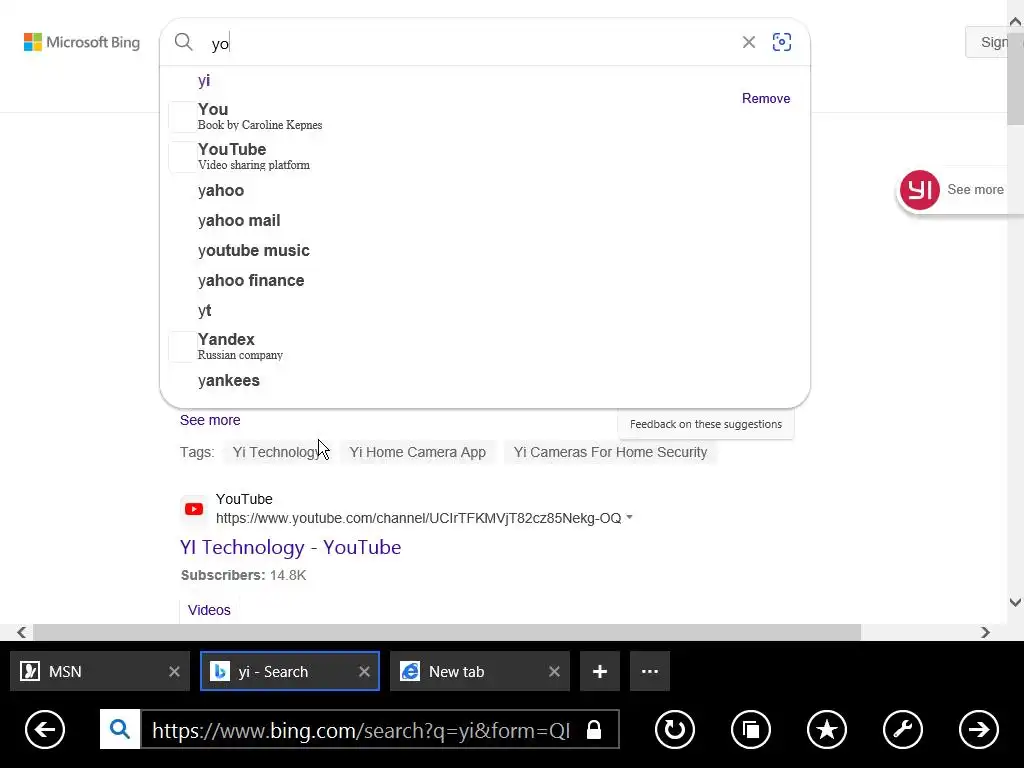Click the address bar search magnifier icon

(x=120, y=729)
